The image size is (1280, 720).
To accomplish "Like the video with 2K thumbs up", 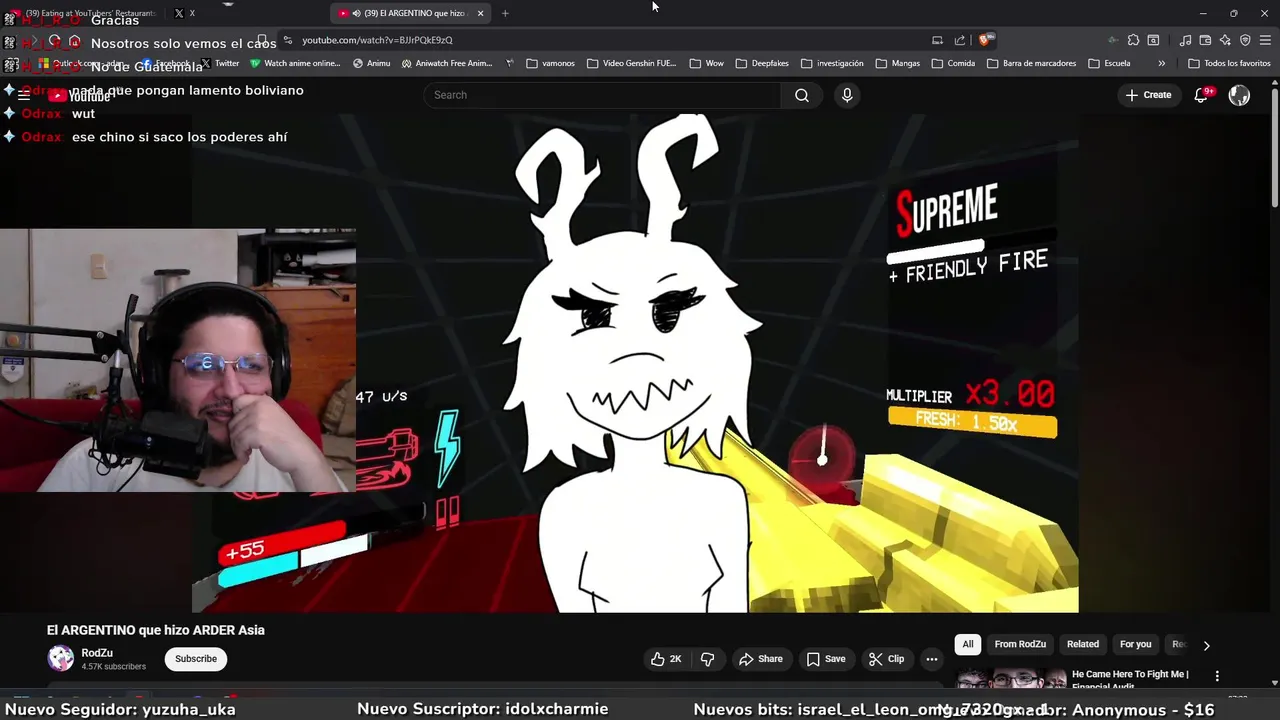I will [x=666, y=659].
